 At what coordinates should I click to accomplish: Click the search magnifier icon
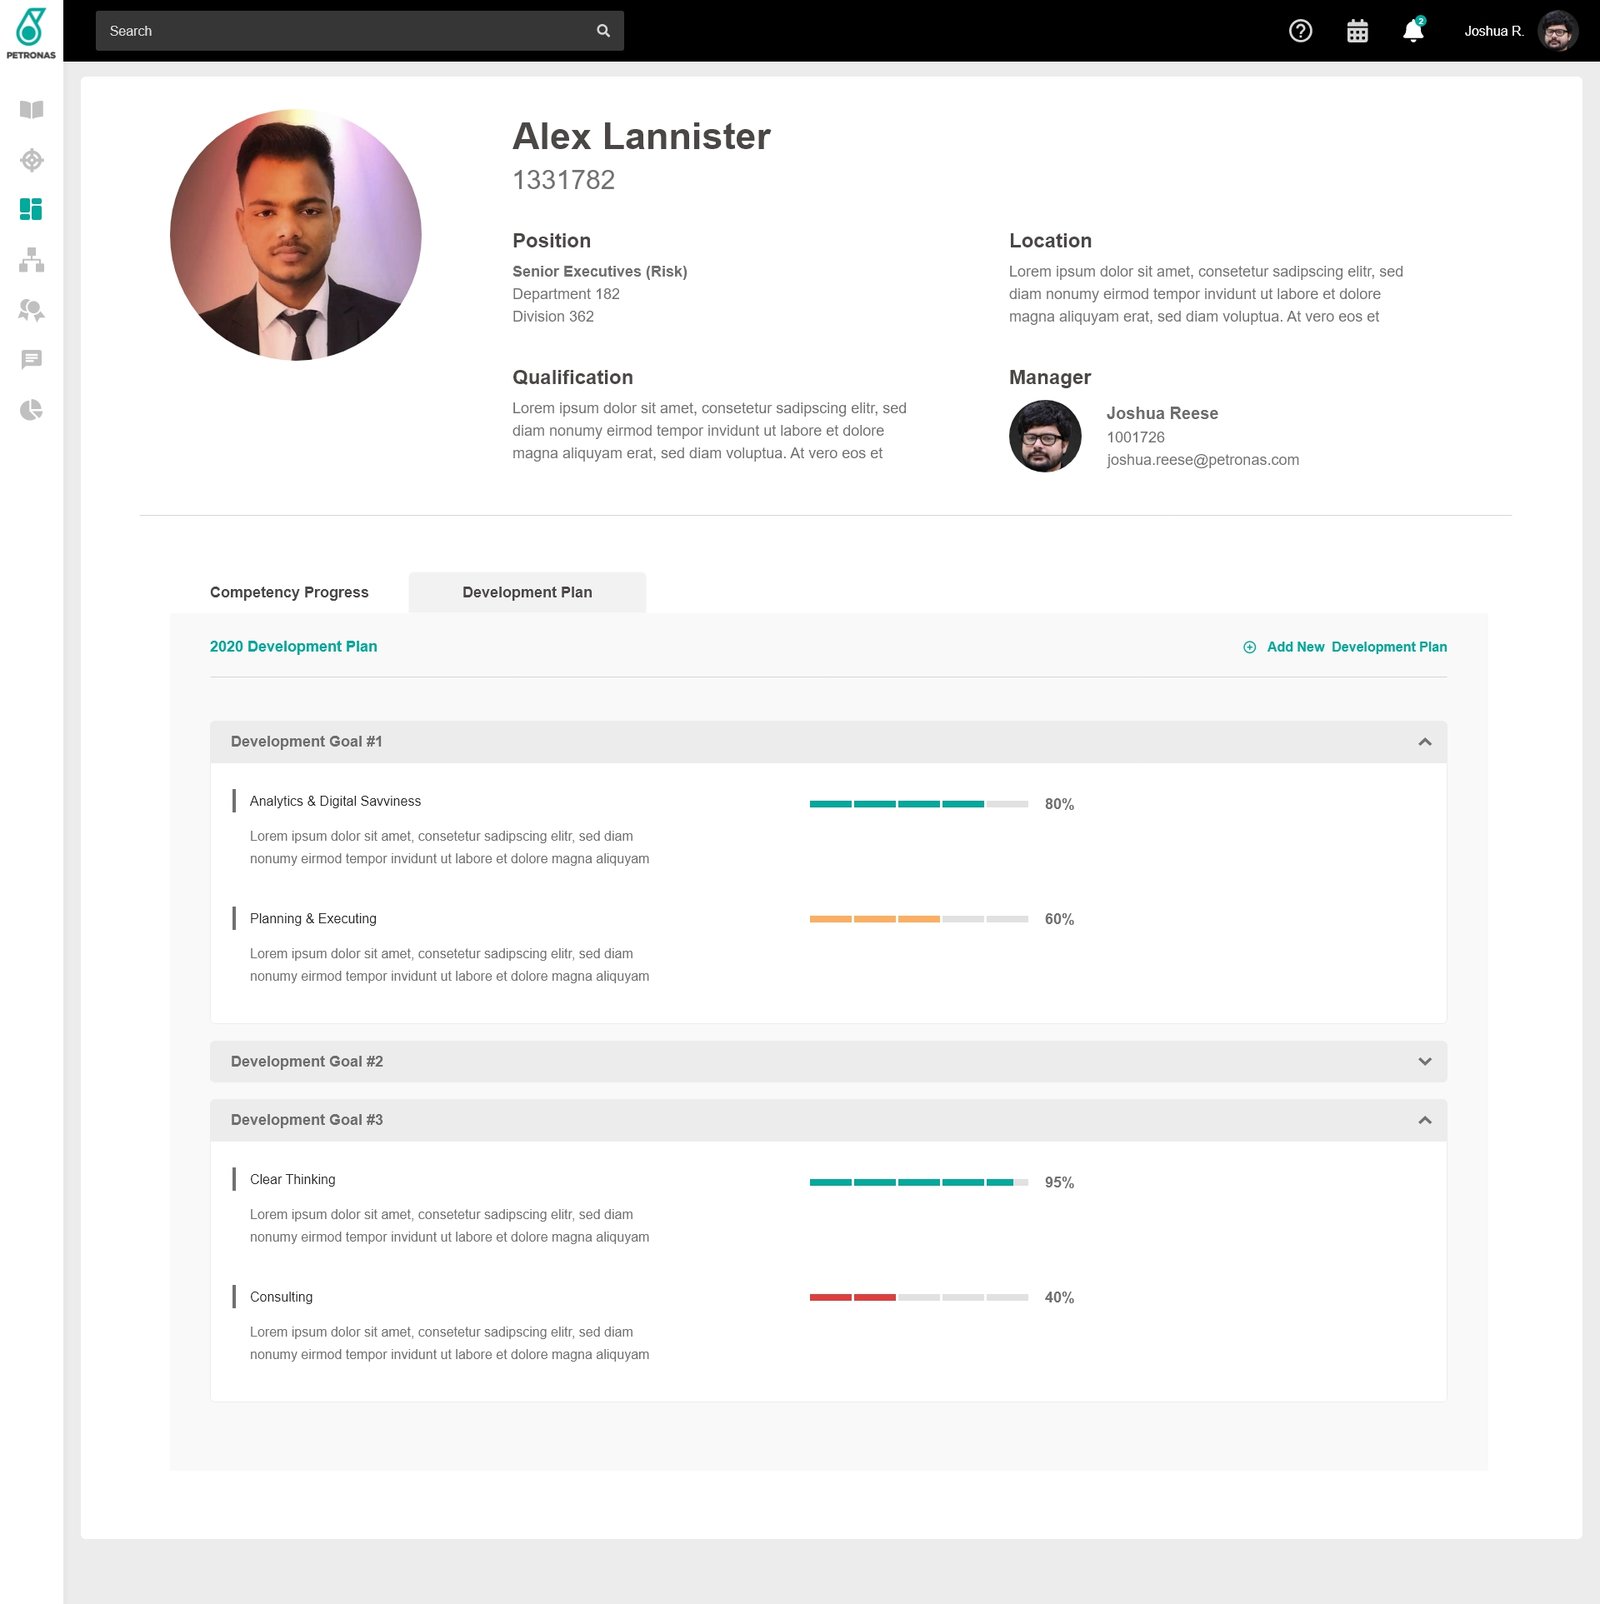603,31
